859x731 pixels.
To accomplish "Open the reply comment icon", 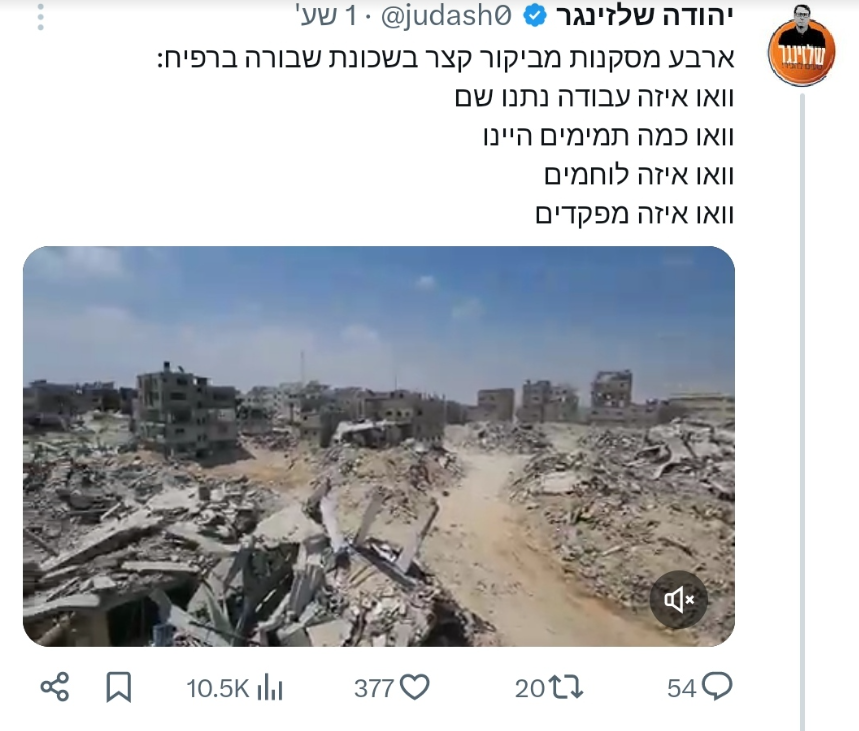I will (x=717, y=687).
